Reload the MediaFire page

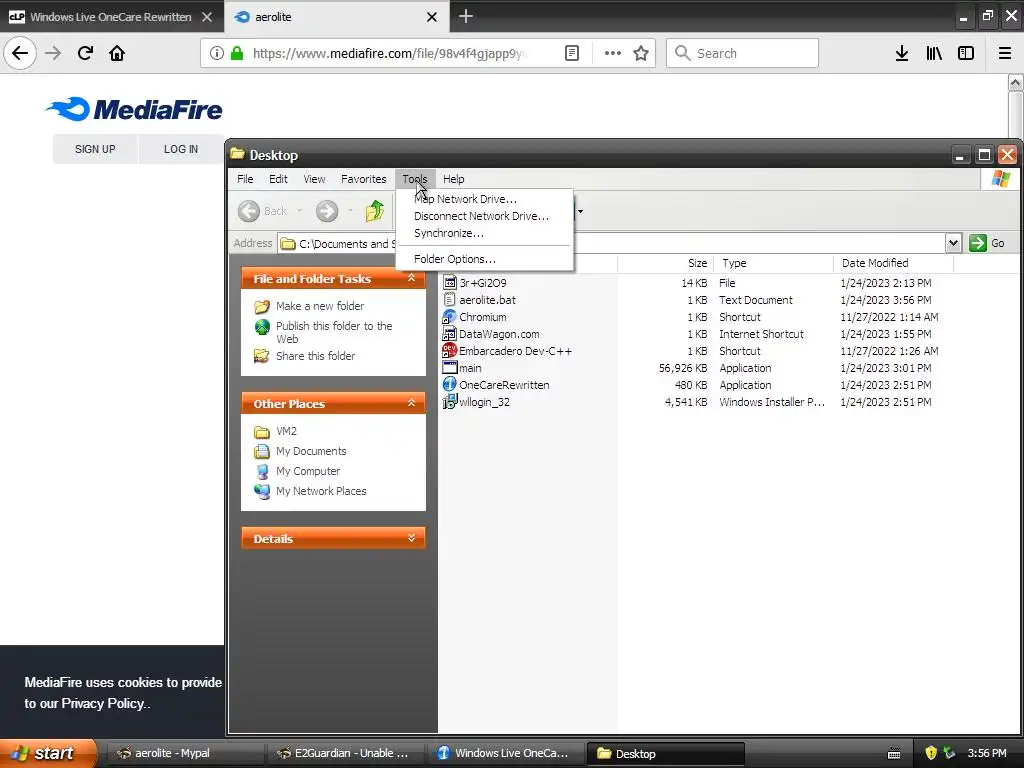click(x=85, y=53)
